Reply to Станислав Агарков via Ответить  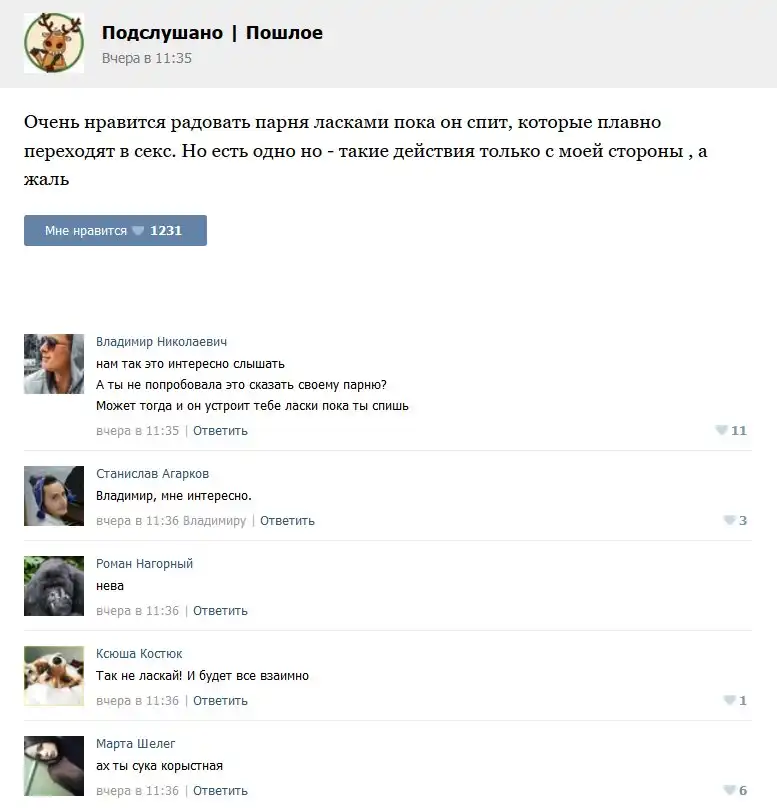[x=287, y=521]
